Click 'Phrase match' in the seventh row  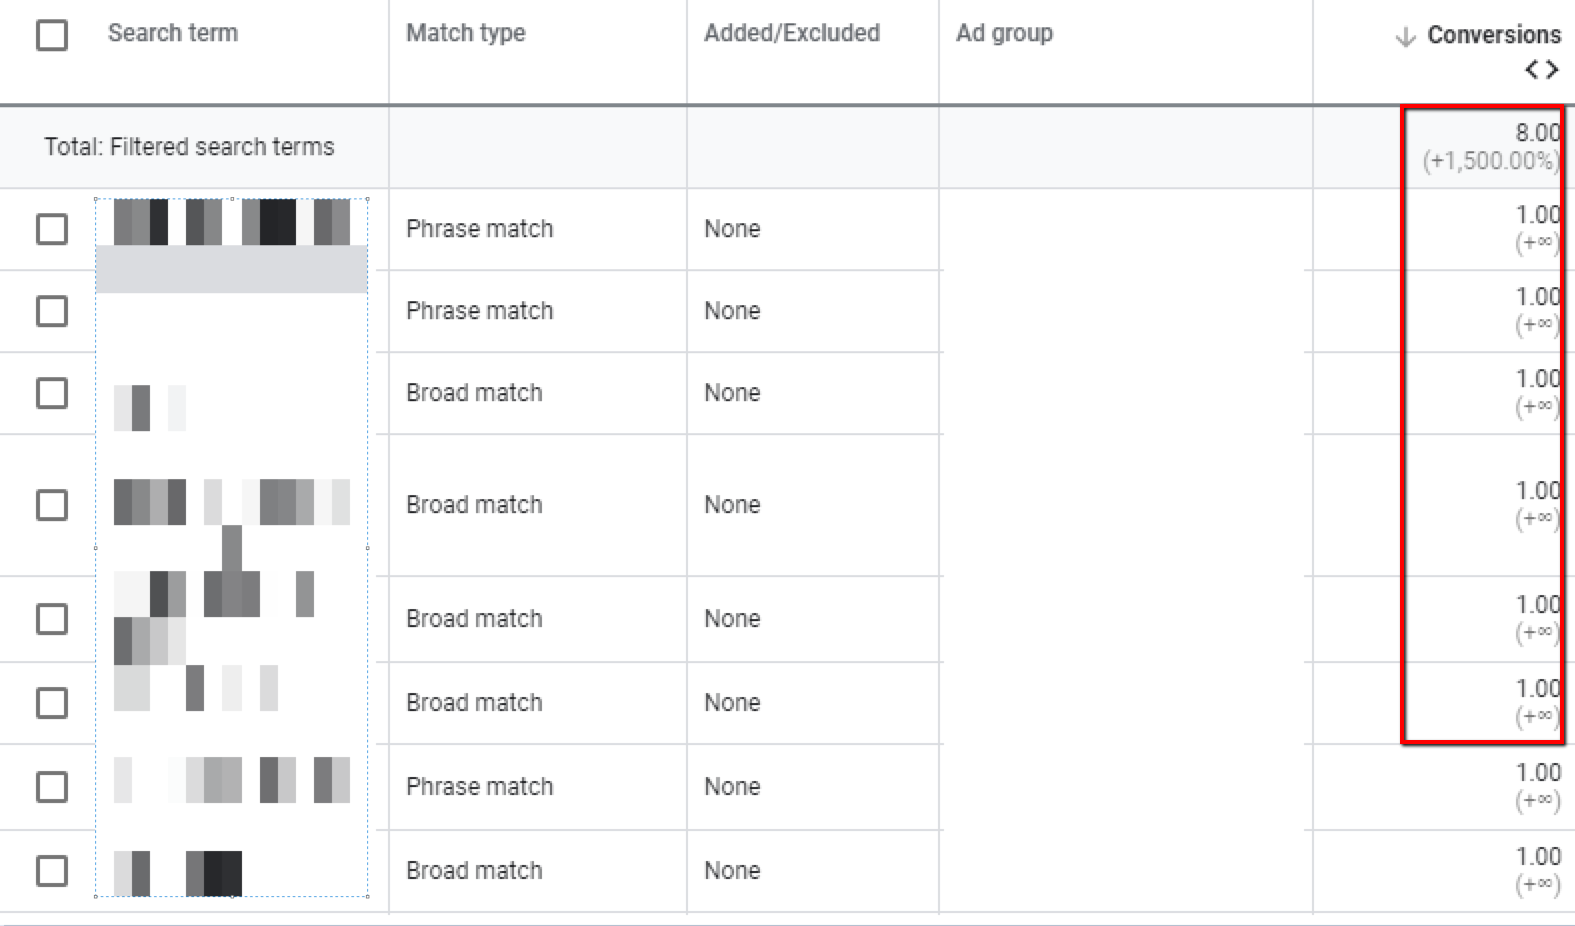[479, 787]
